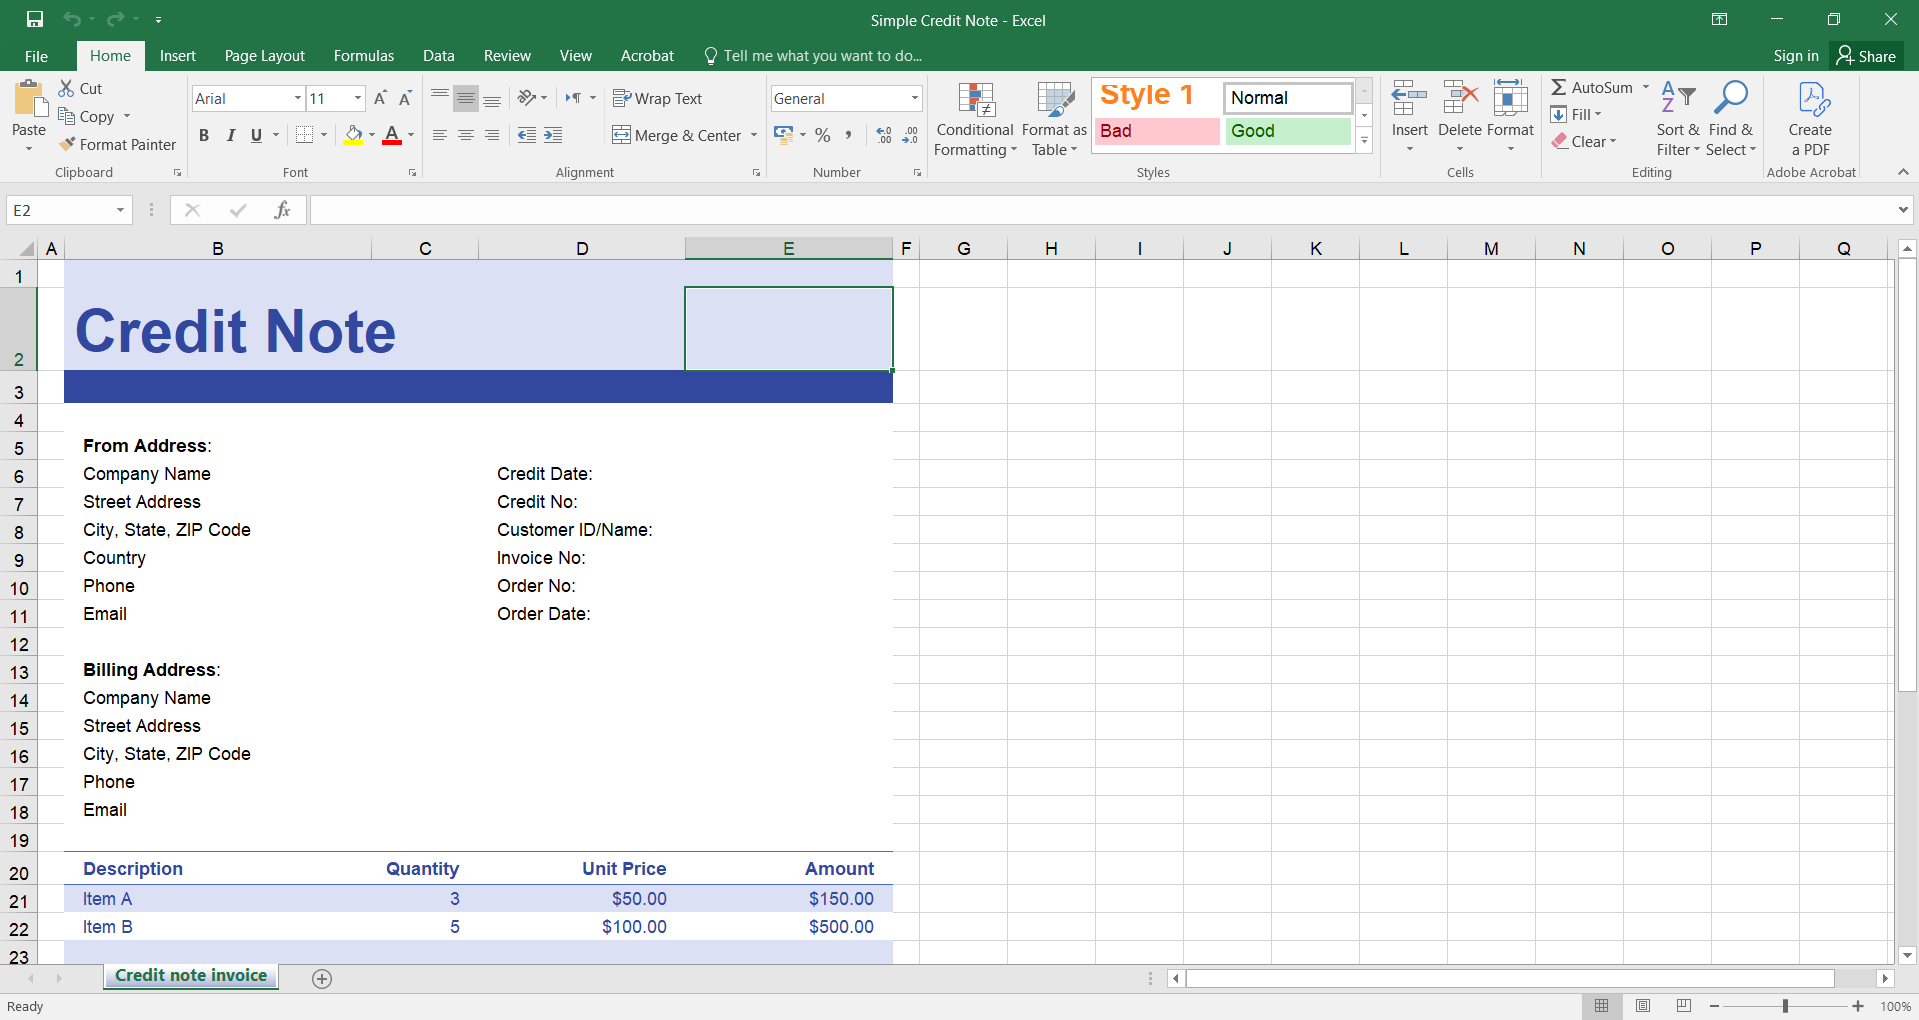The image size is (1919, 1020).
Task: Toggle Italic formatting
Action: click(230, 135)
